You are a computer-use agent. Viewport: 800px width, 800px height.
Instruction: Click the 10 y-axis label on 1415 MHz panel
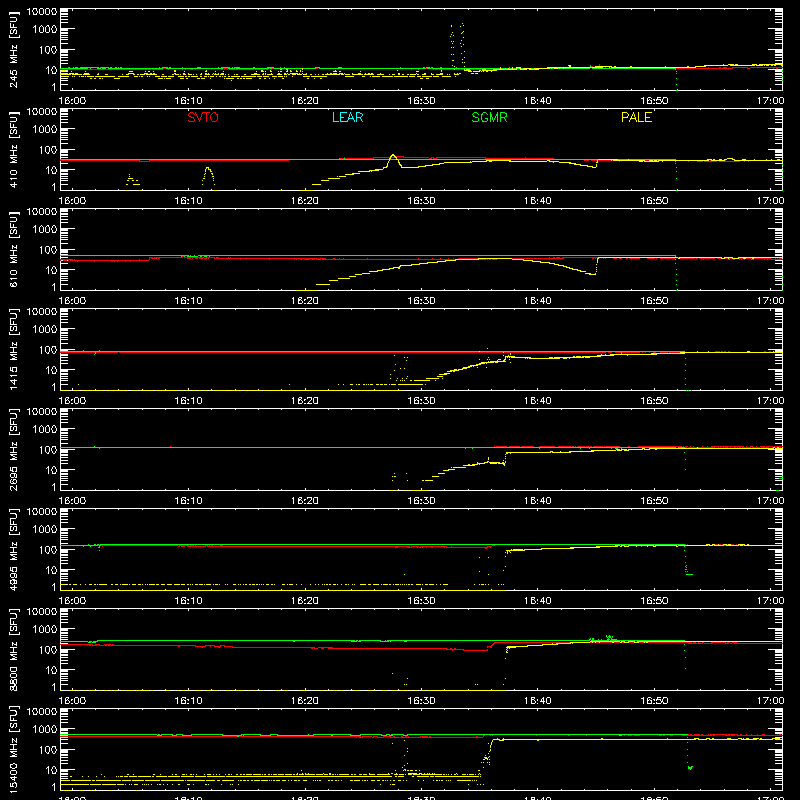(51, 370)
